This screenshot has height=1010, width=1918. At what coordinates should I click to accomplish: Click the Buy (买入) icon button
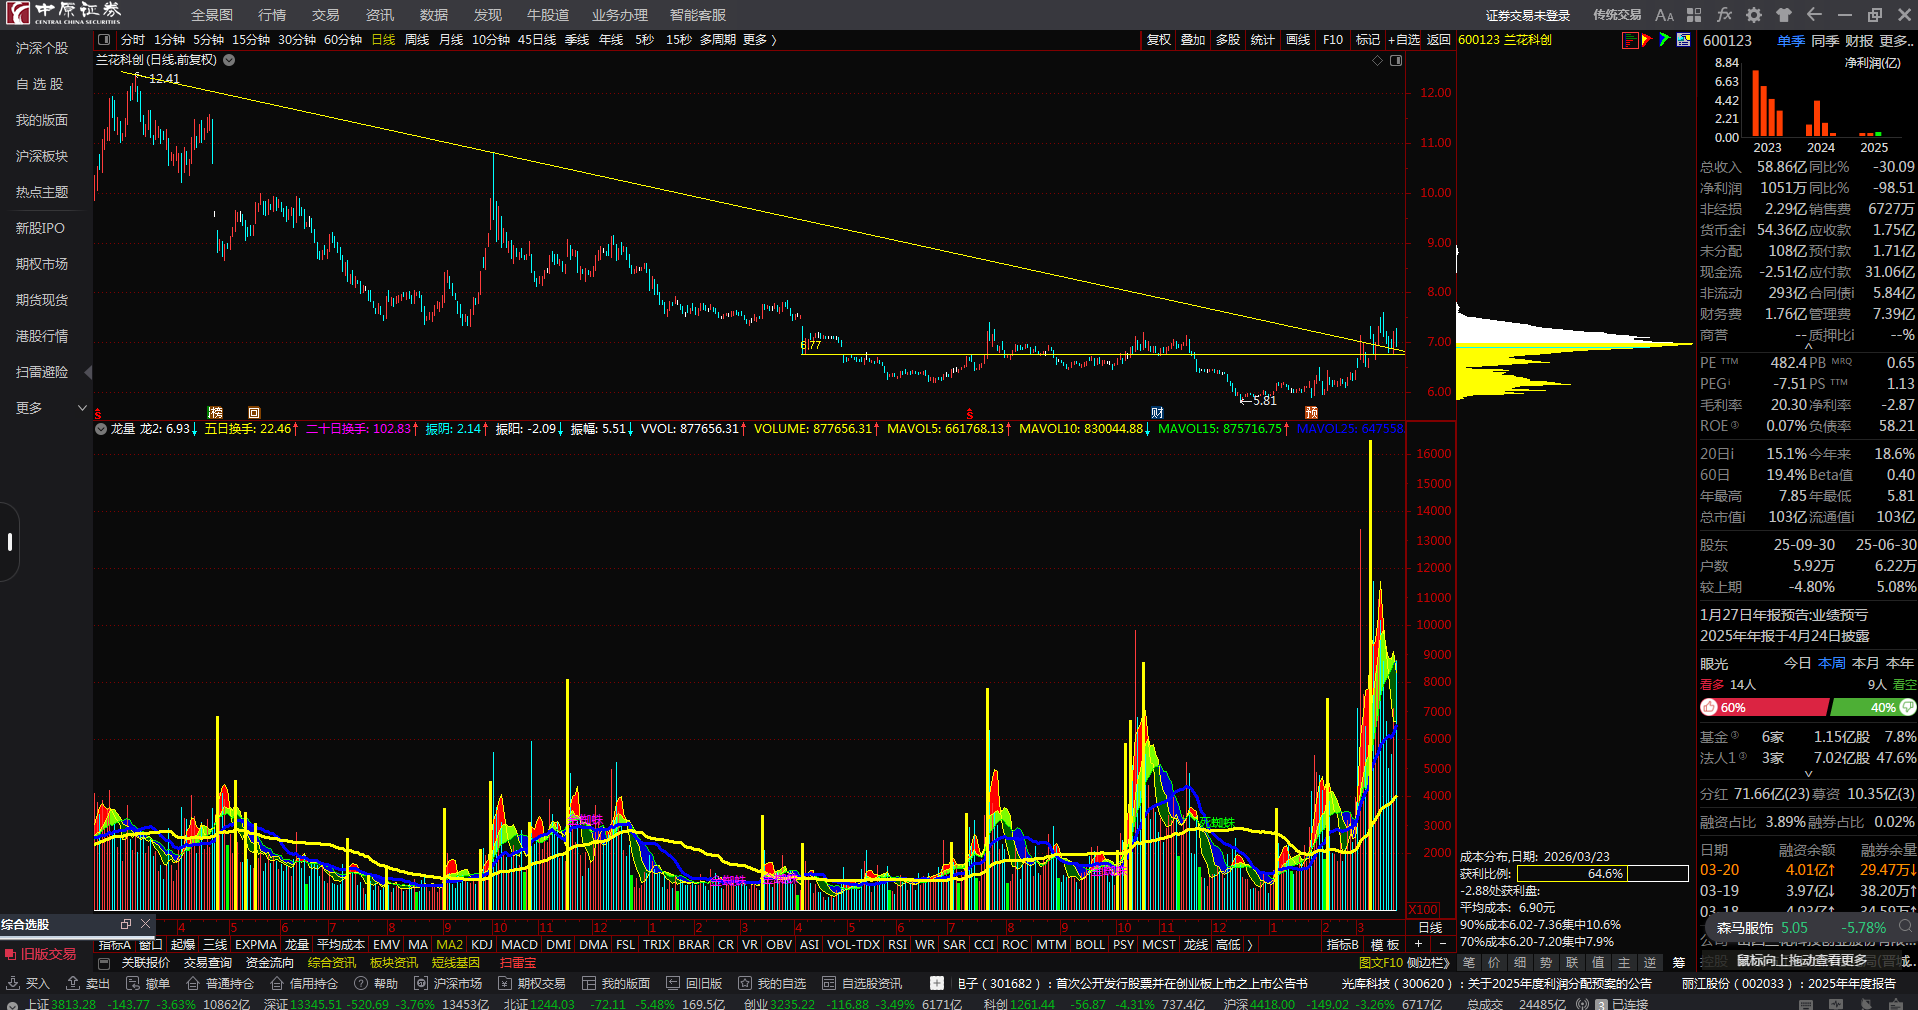pyautogui.click(x=28, y=984)
